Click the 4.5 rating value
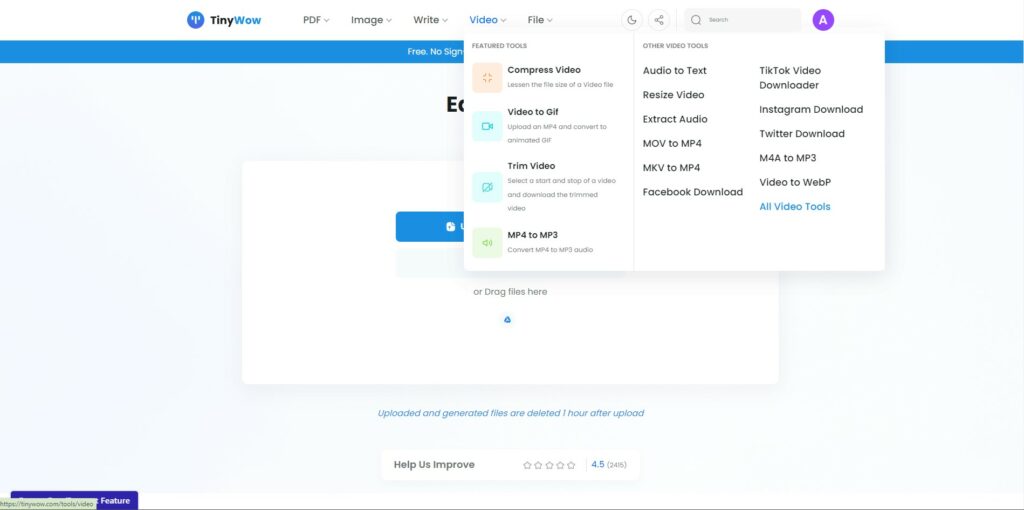The height and width of the screenshot is (510, 1024). (598, 465)
